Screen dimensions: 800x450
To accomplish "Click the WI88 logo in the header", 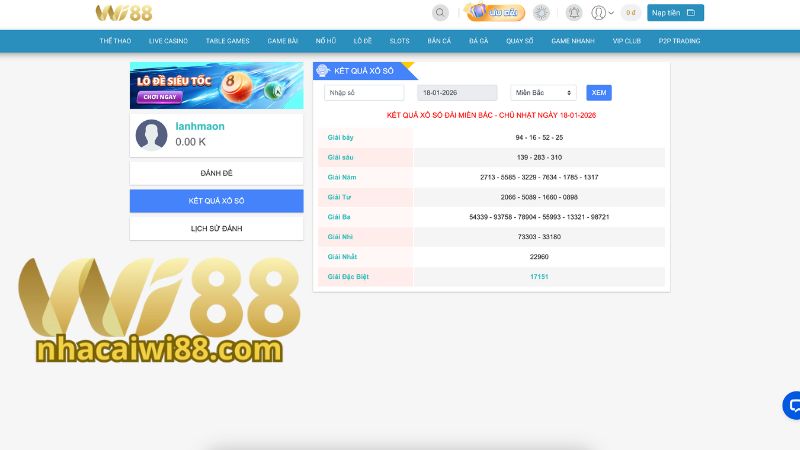I will pyautogui.click(x=124, y=13).
